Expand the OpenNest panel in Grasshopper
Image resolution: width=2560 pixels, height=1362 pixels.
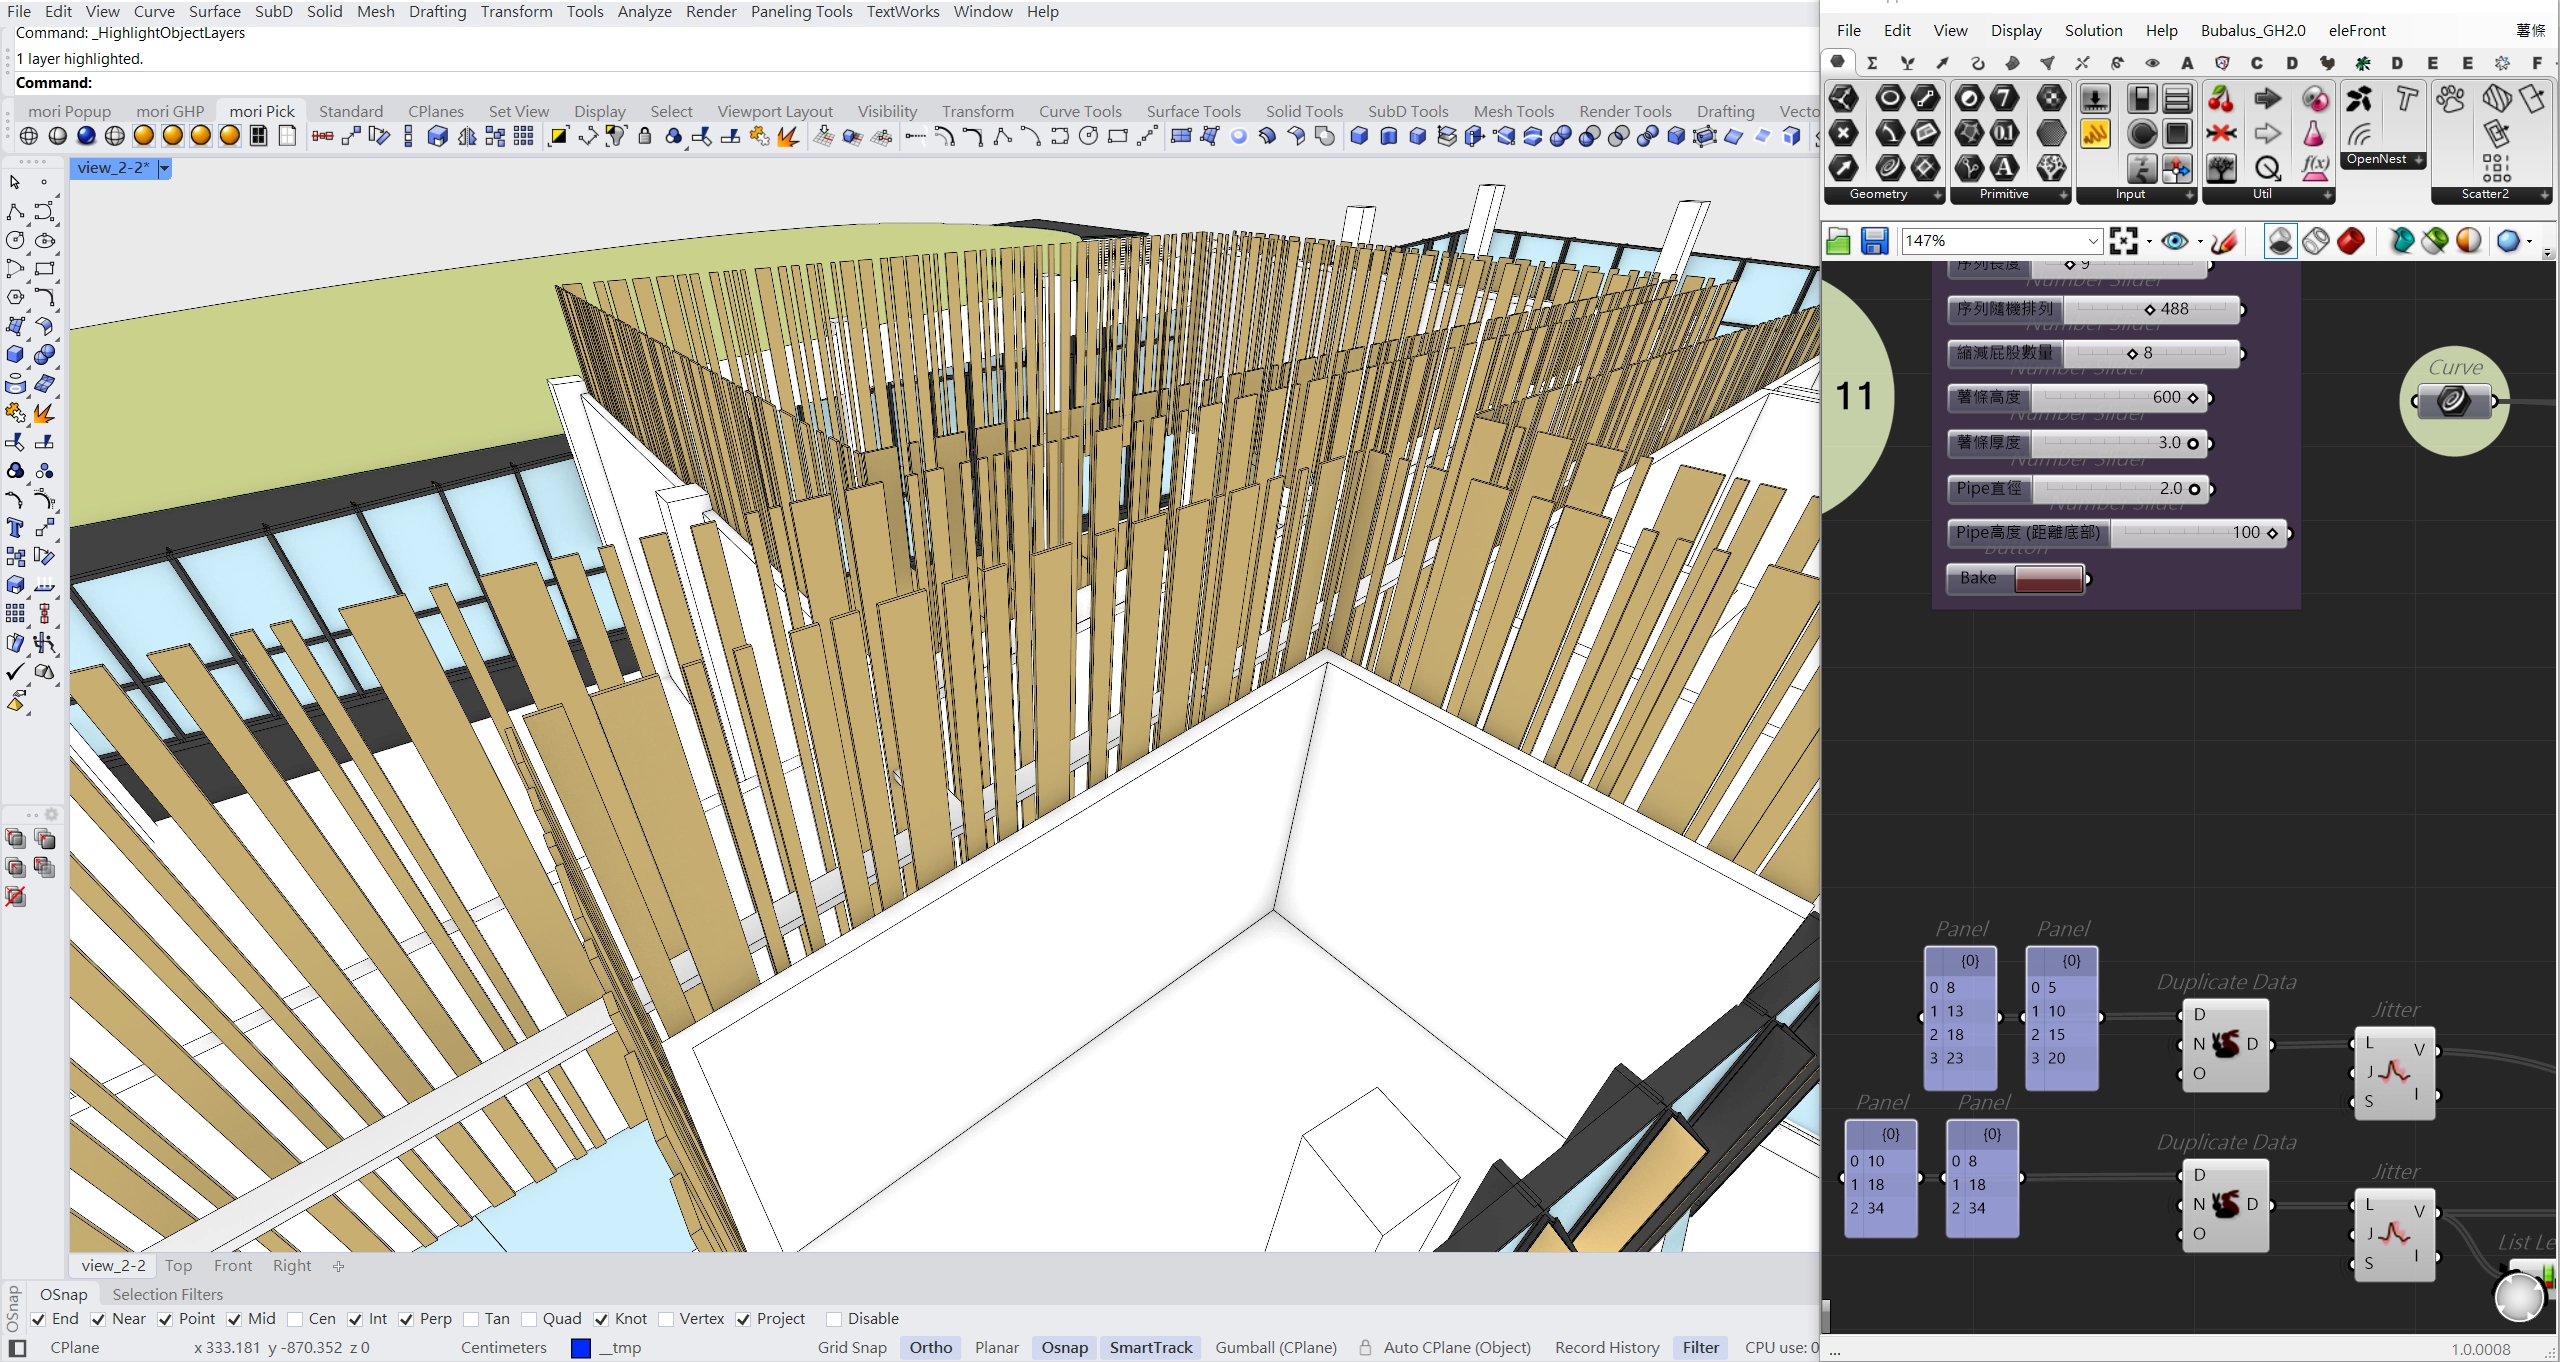point(2419,160)
